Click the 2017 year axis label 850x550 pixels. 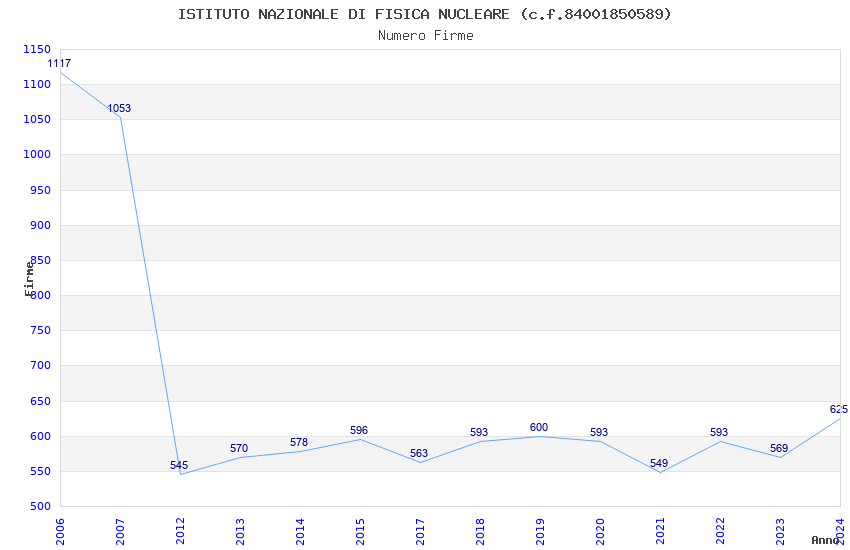[420, 531]
